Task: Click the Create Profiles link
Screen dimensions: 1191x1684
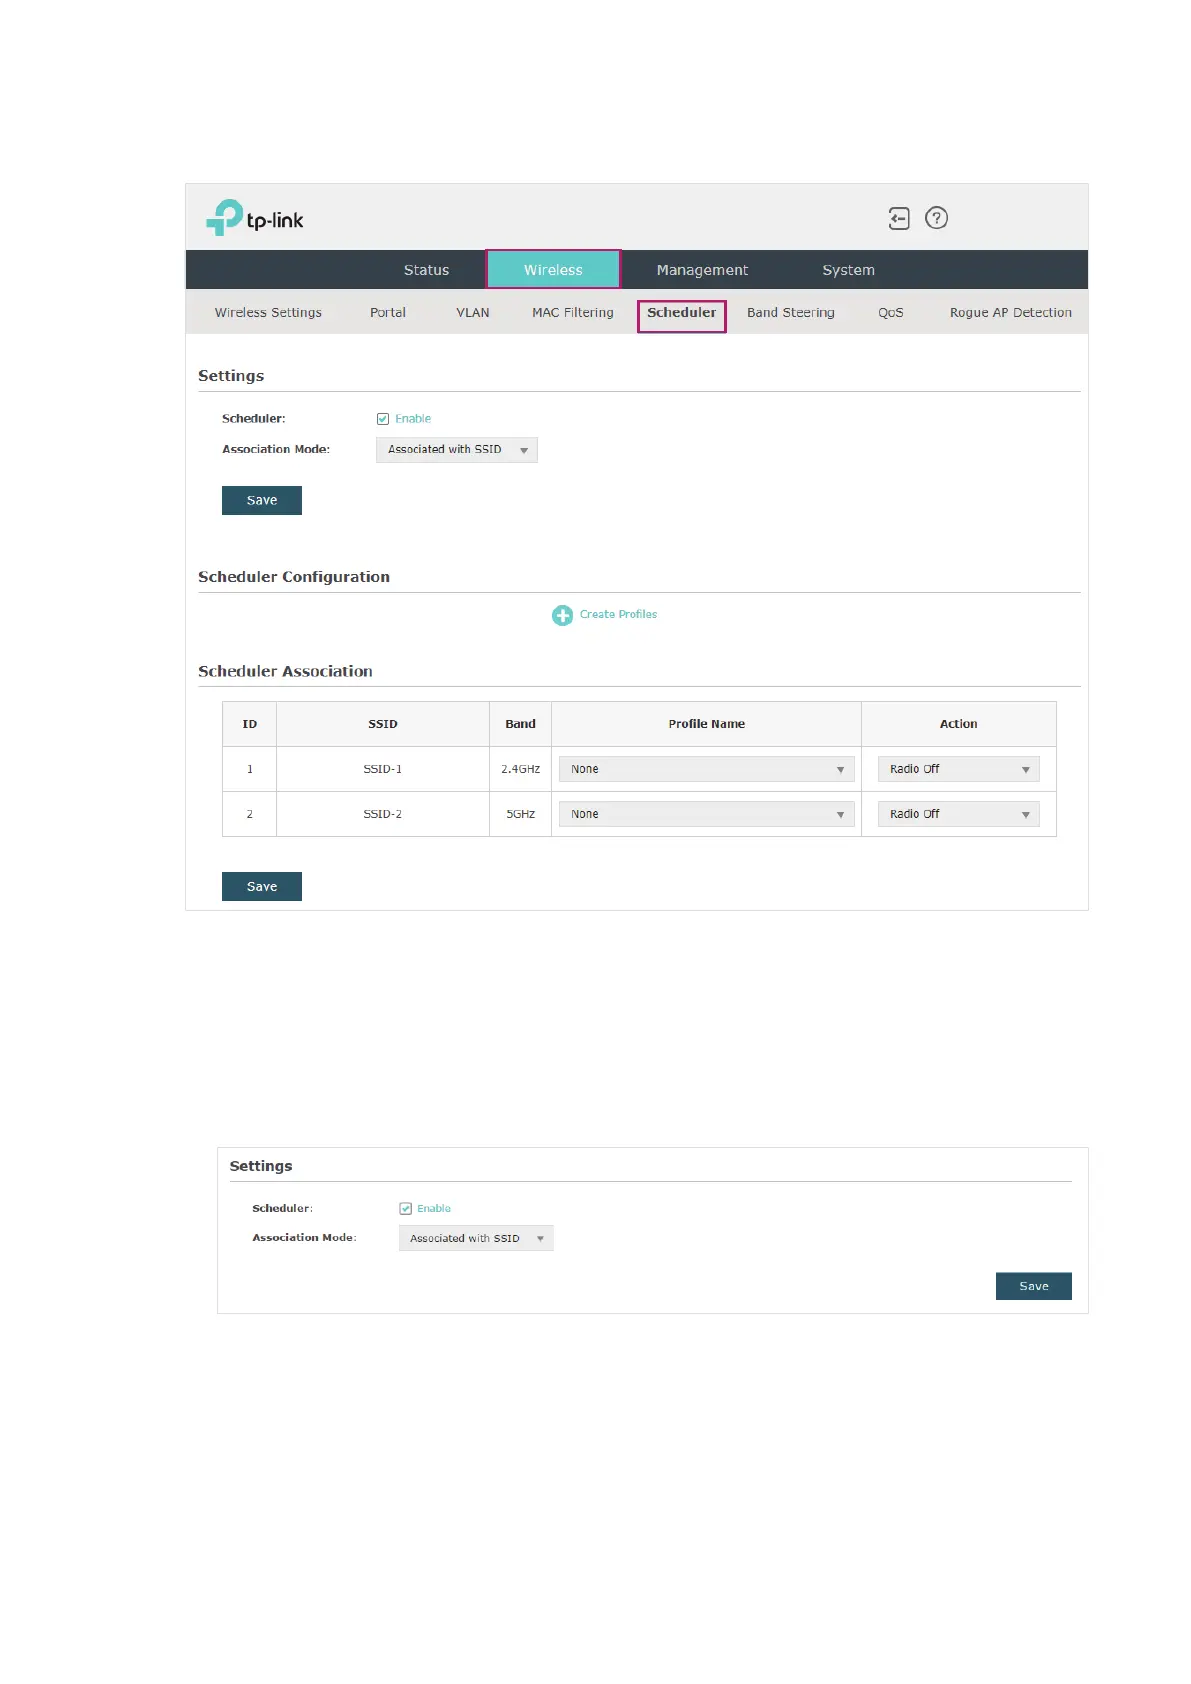Action: (x=619, y=615)
